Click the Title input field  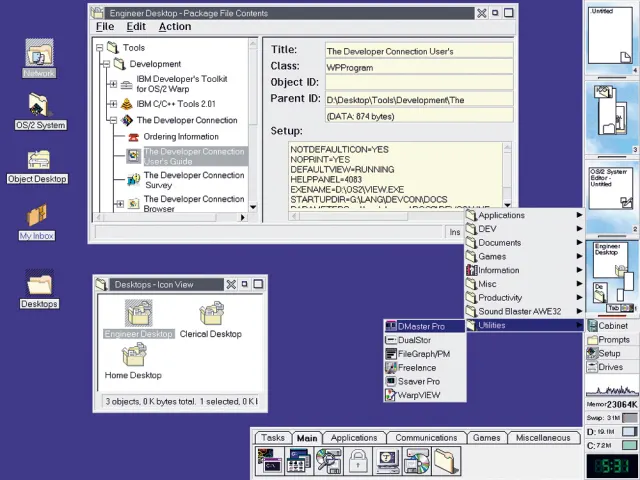(419, 51)
